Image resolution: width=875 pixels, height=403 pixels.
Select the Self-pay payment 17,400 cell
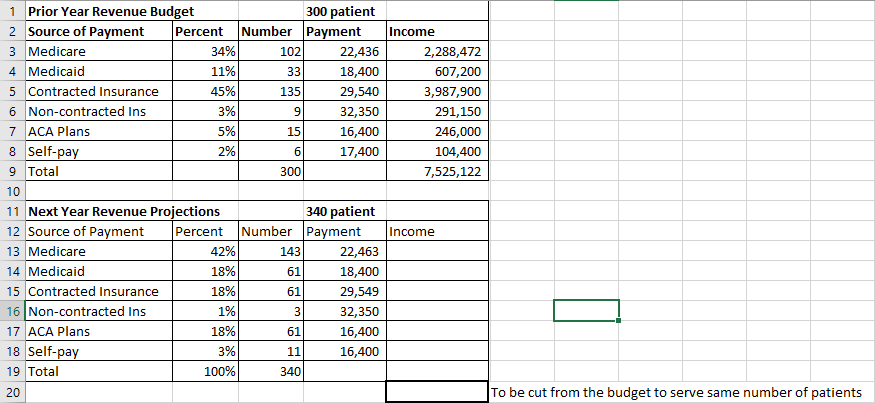tap(345, 151)
